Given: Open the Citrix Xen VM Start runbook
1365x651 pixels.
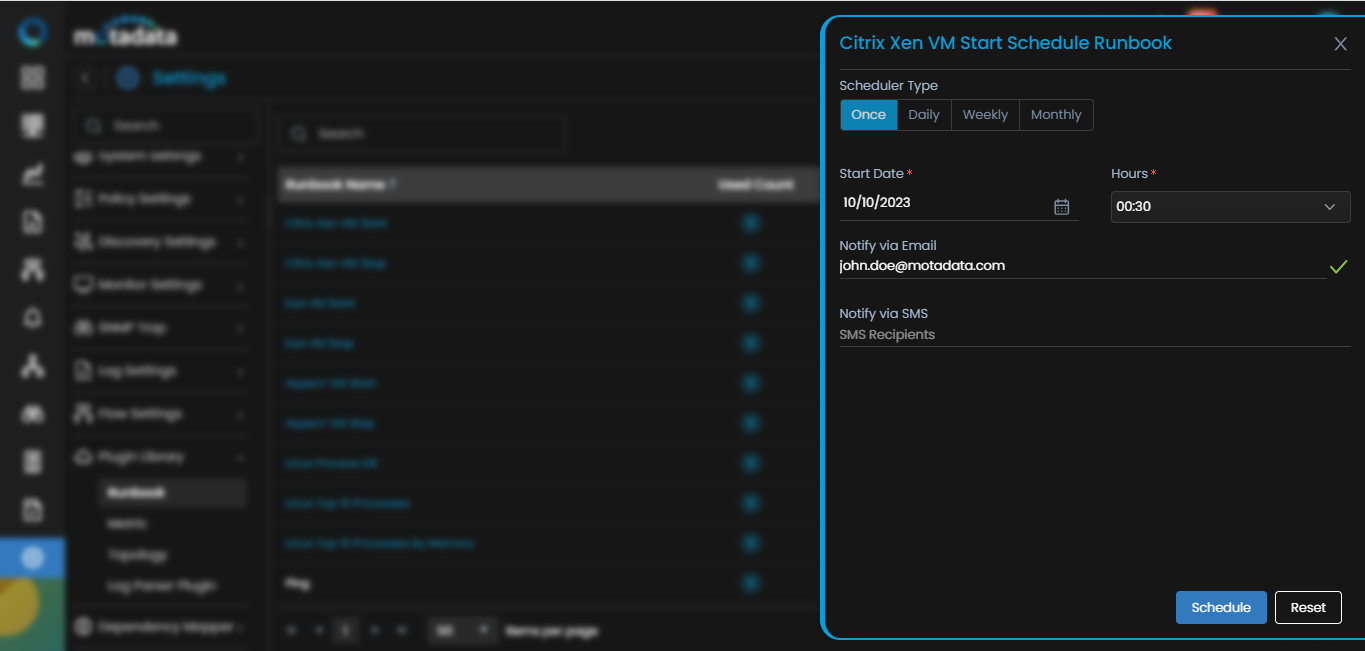Looking at the screenshot, I should 336,223.
